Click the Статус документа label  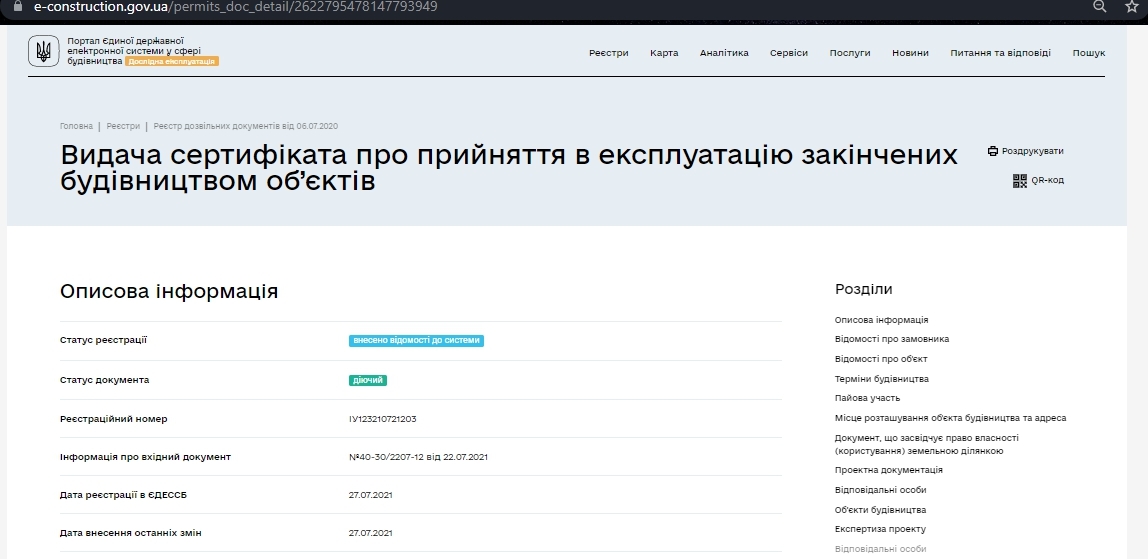pos(105,380)
